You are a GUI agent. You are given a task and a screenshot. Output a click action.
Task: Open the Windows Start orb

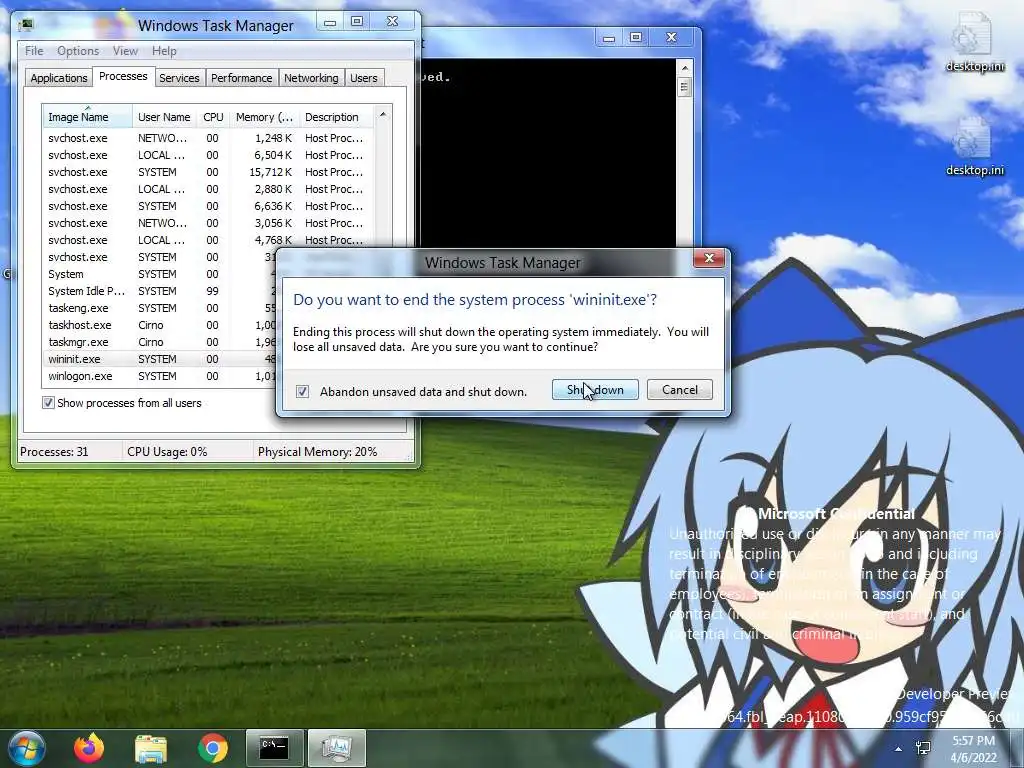point(27,748)
